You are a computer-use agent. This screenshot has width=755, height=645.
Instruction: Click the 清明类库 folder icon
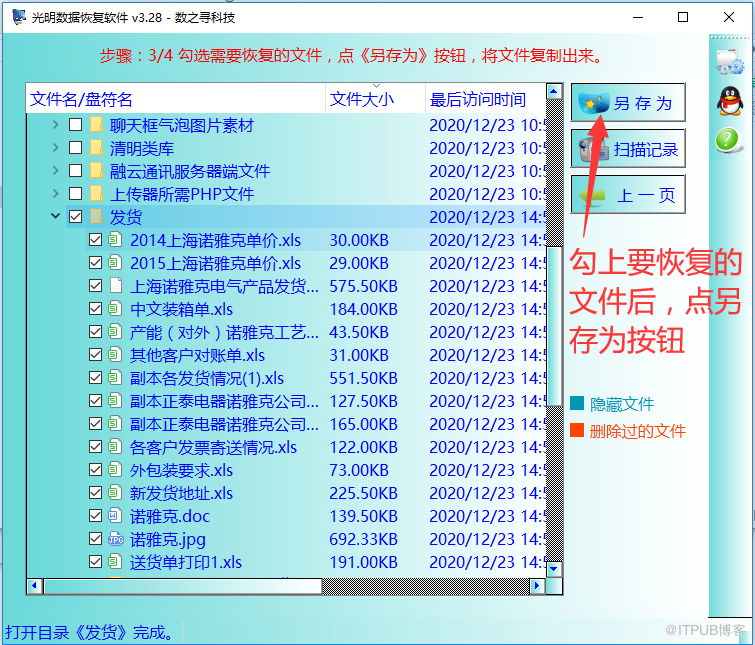tap(96, 148)
